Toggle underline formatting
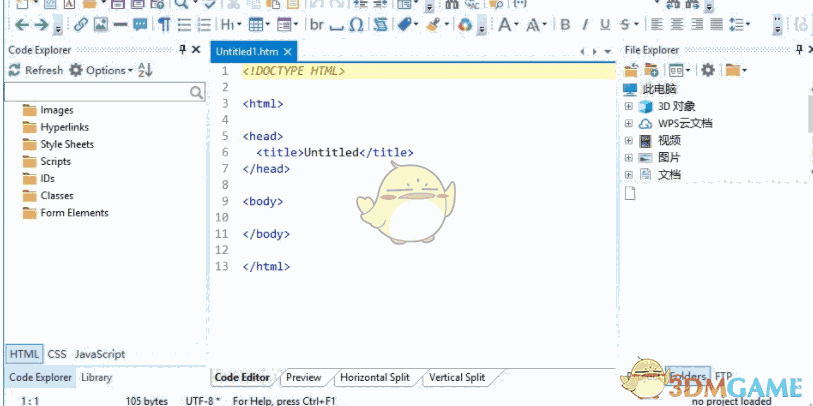 click(605, 24)
